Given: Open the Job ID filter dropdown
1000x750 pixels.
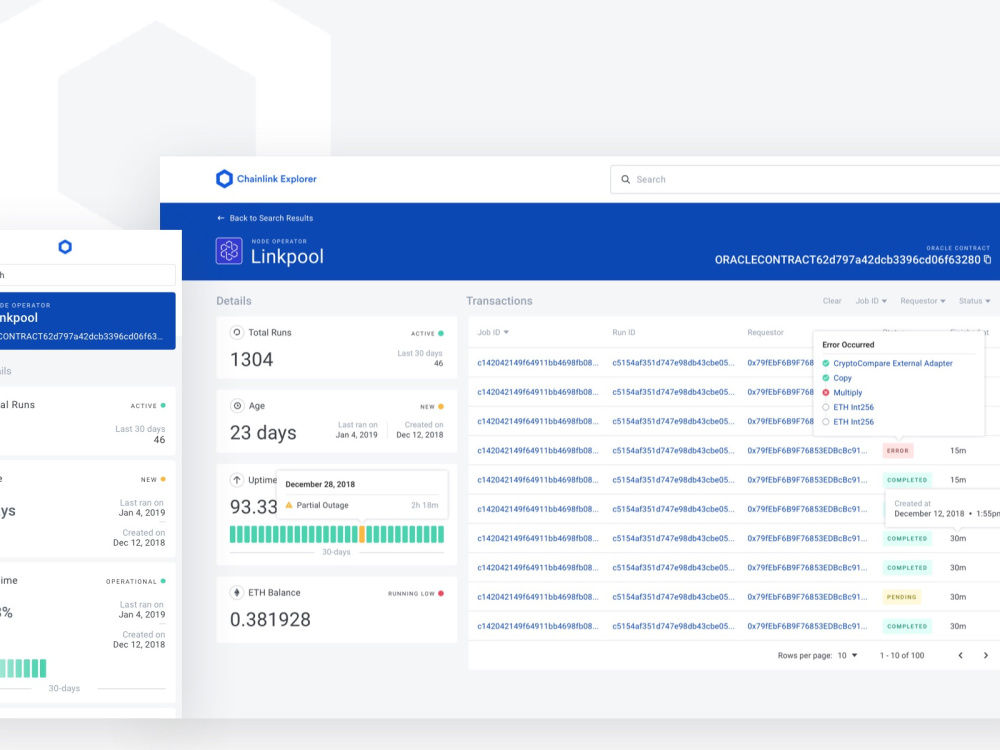Looking at the screenshot, I should pos(871,301).
